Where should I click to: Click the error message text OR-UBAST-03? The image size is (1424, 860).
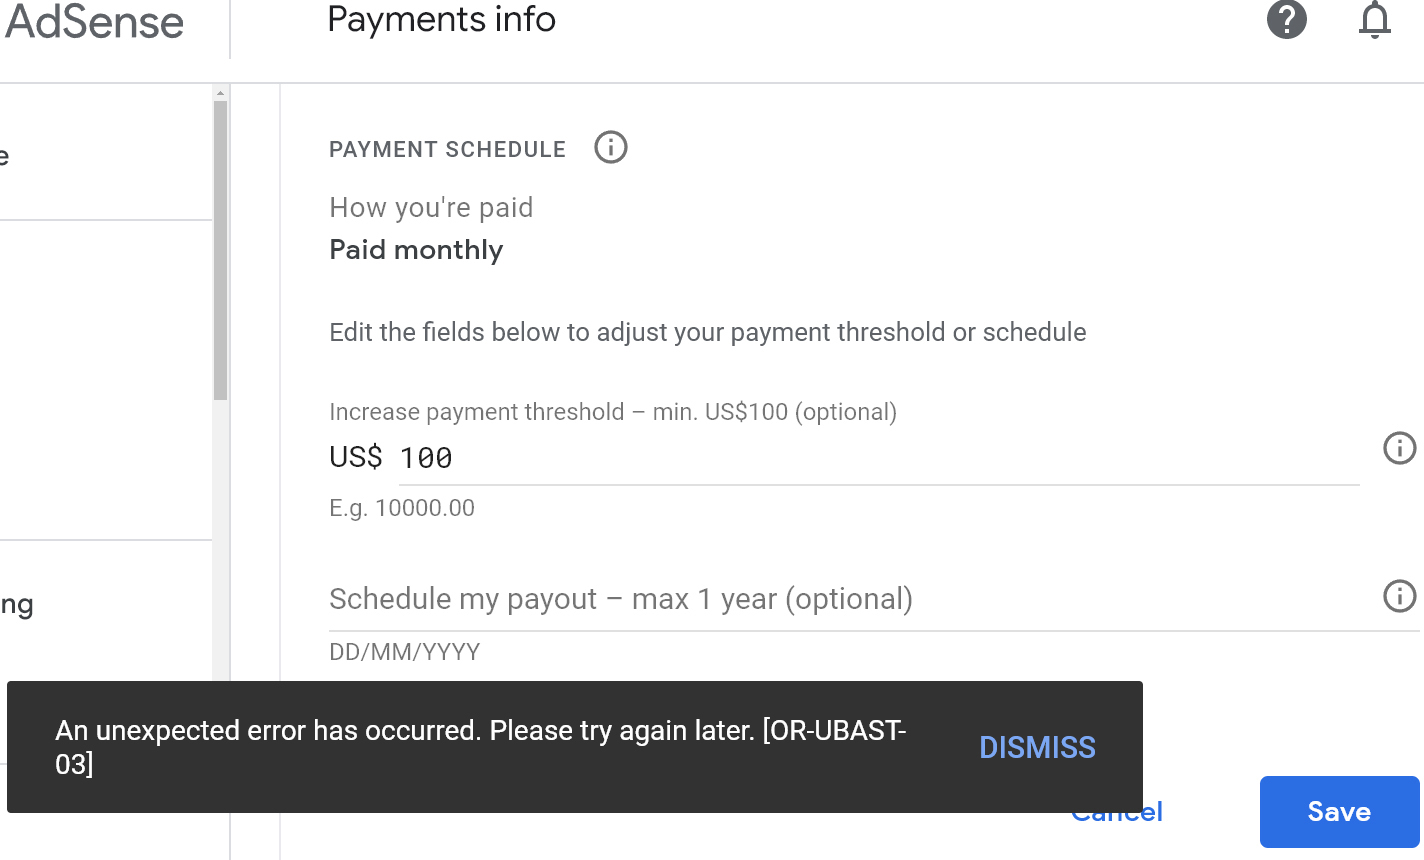pyautogui.click(x=481, y=747)
